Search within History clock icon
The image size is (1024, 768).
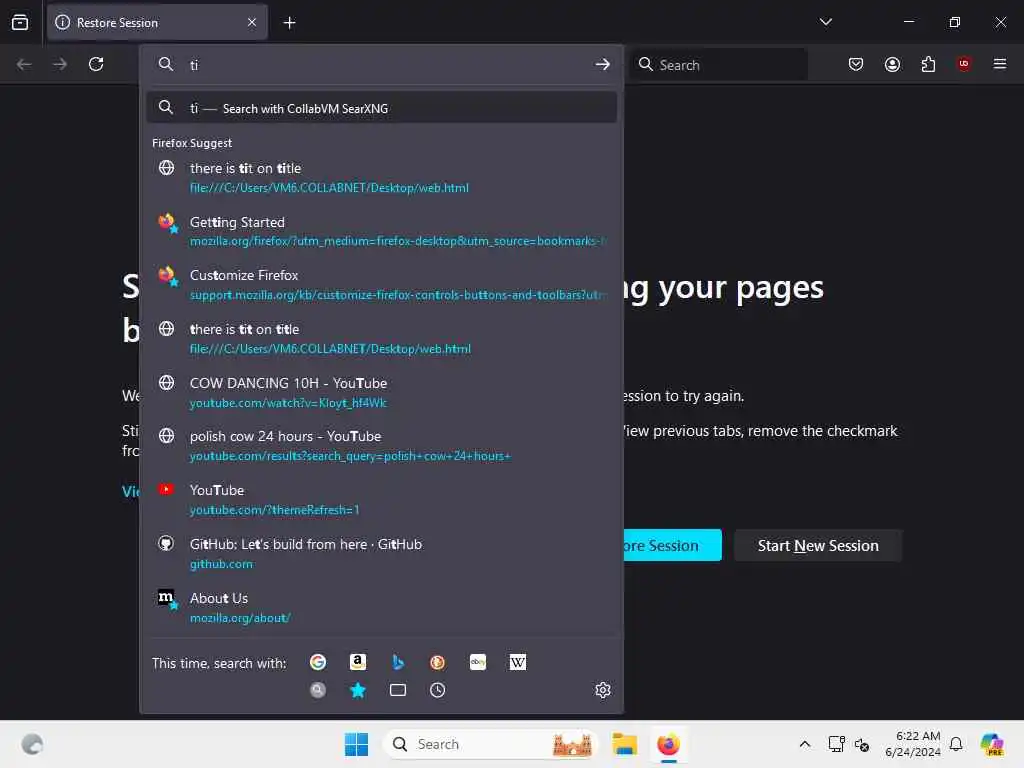pyautogui.click(x=438, y=690)
